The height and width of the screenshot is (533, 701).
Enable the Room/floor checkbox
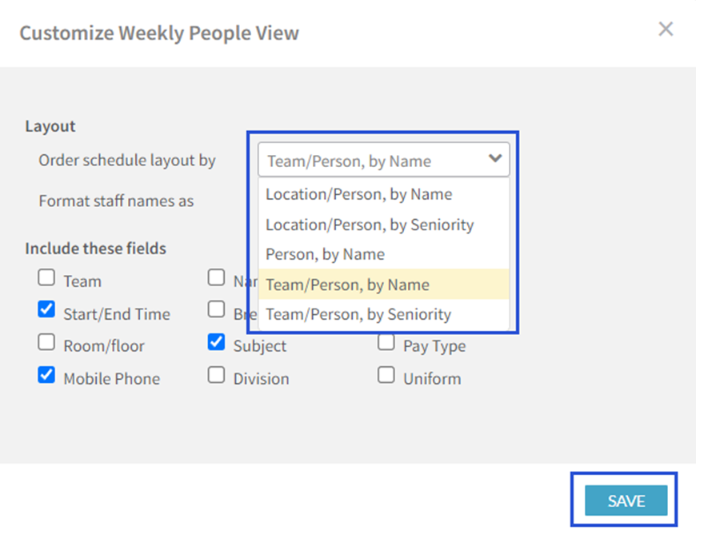(46, 342)
